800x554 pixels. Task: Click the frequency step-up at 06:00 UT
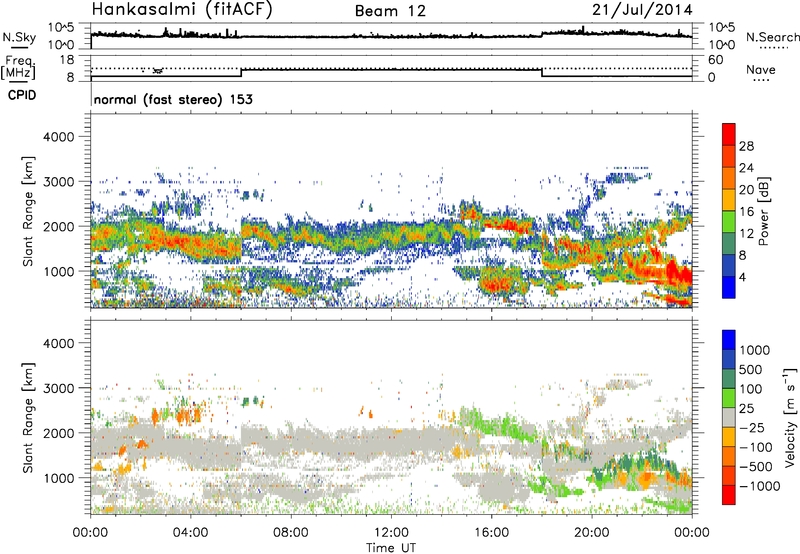click(x=241, y=73)
